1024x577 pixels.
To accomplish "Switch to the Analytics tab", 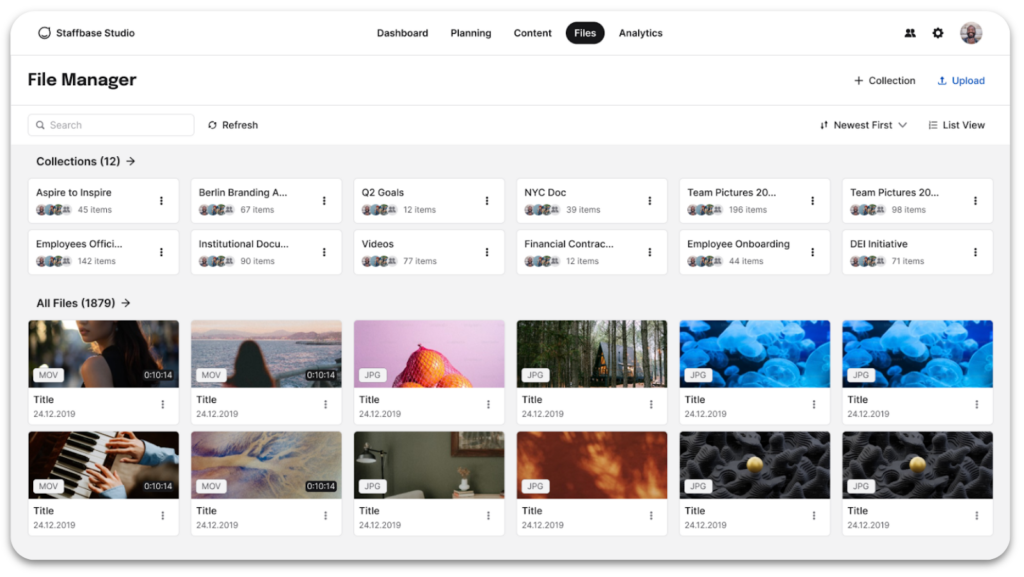I will tap(640, 32).
